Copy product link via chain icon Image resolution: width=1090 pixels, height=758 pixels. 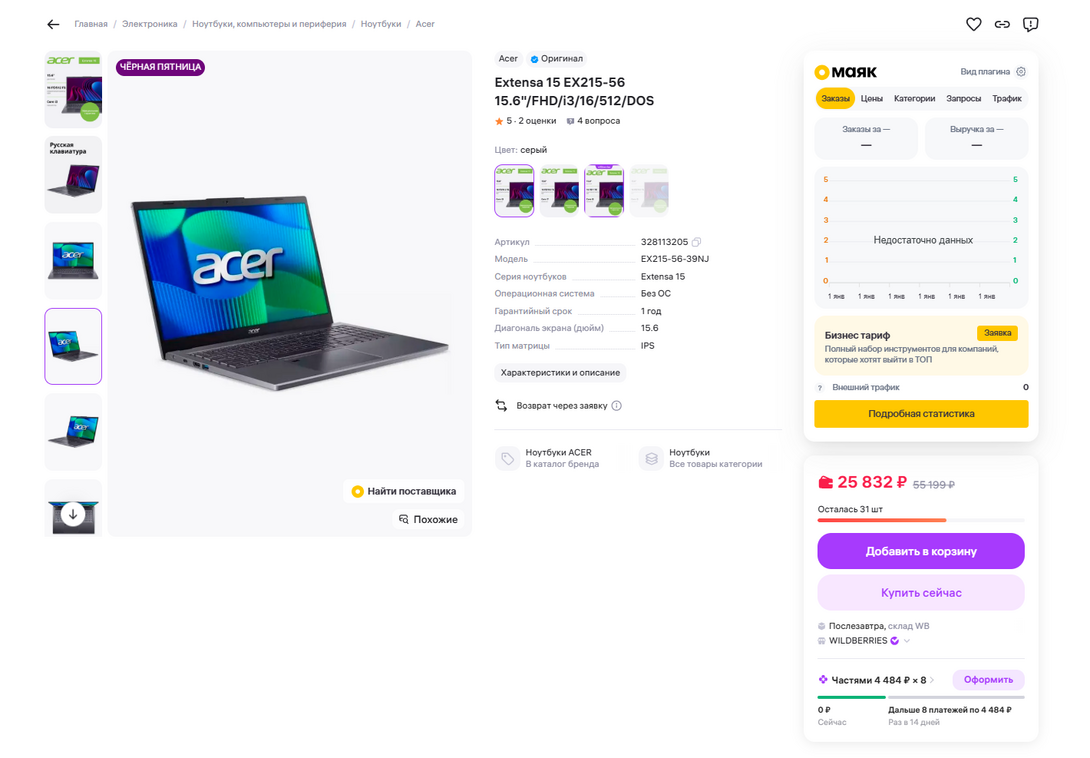tap(1002, 24)
